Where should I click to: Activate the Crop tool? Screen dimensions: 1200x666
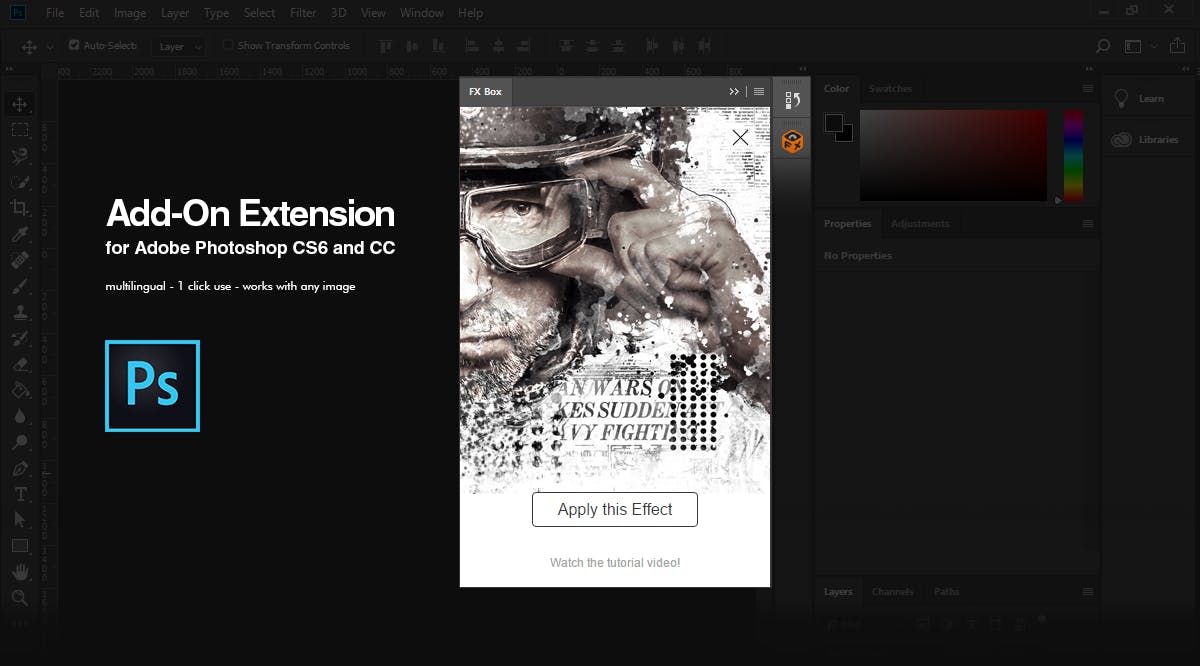(x=21, y=207)
